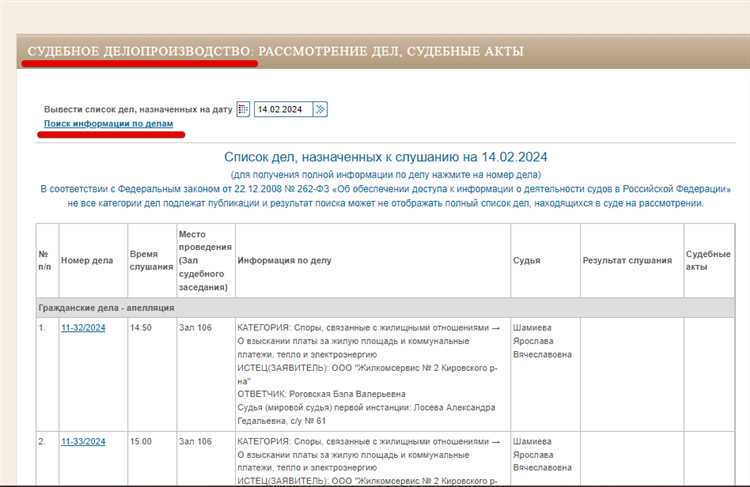
Task: Click hearing time 14:50
Action: [141, 328]
